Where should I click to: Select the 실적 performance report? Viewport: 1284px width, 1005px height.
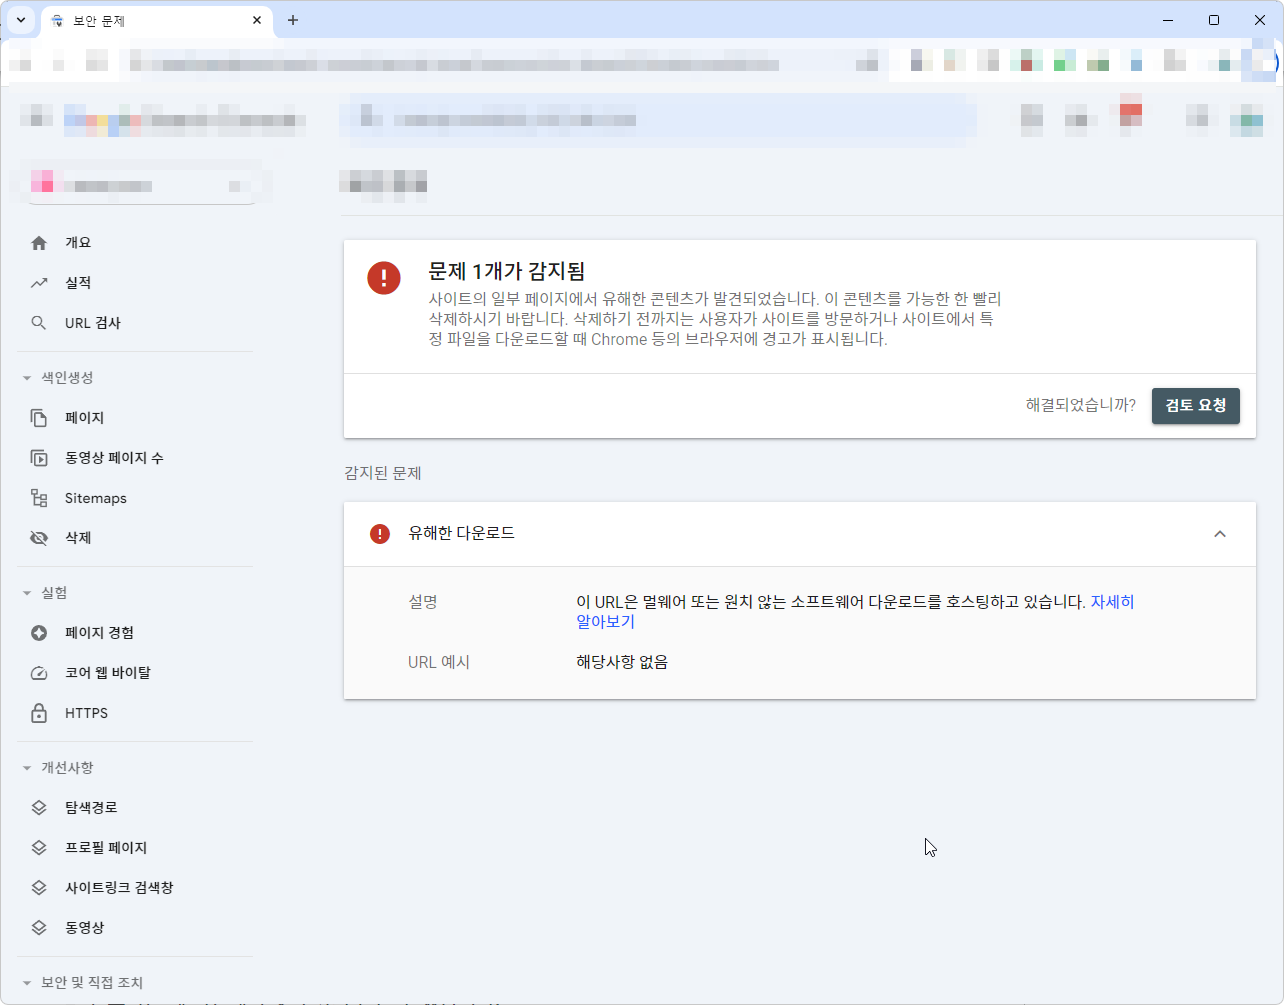[75, 282]
